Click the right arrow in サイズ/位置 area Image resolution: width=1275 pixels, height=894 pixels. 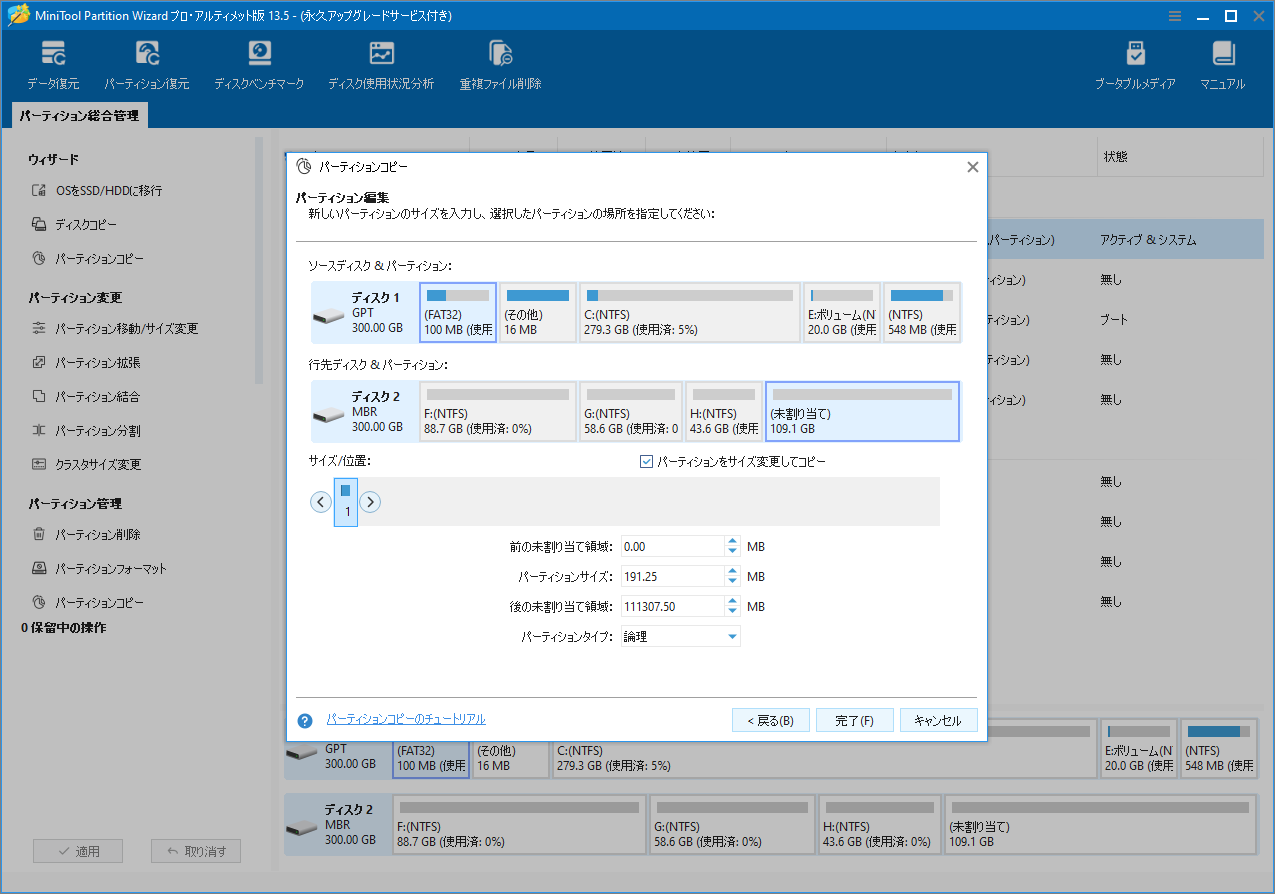[370, 501]
